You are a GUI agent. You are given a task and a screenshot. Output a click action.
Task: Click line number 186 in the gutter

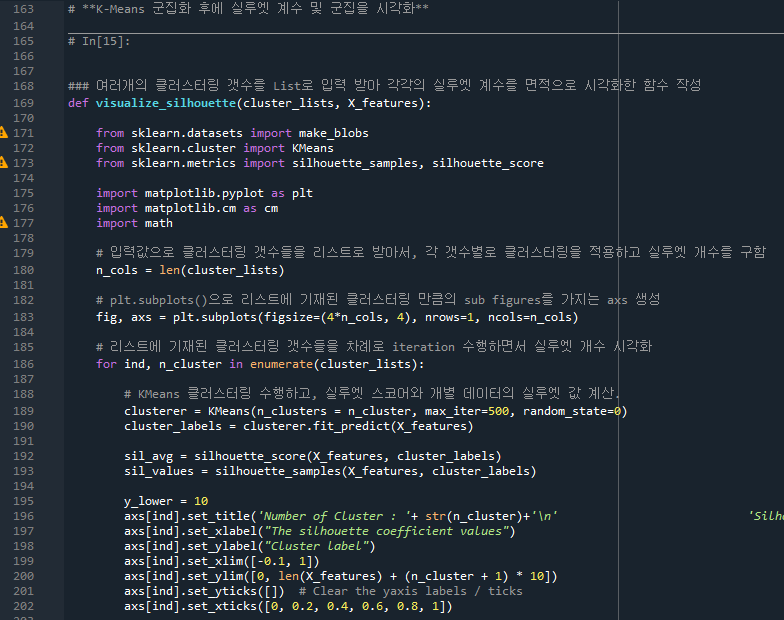coord(24,364)
